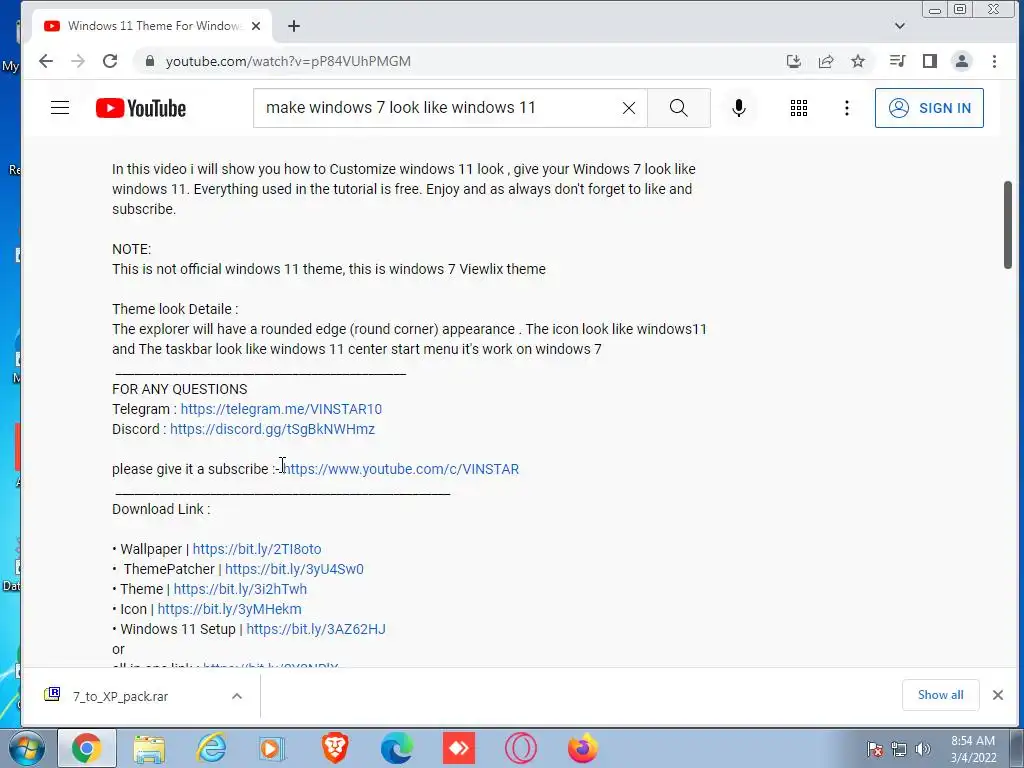Screen dimensions: 1024x768
Task: Open the tab search dropdown chevron
Action: click(900, 26)
